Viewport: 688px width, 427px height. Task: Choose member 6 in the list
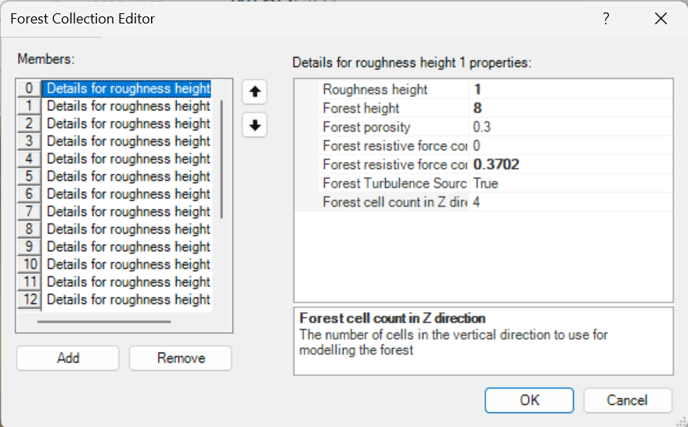(128, 194)
